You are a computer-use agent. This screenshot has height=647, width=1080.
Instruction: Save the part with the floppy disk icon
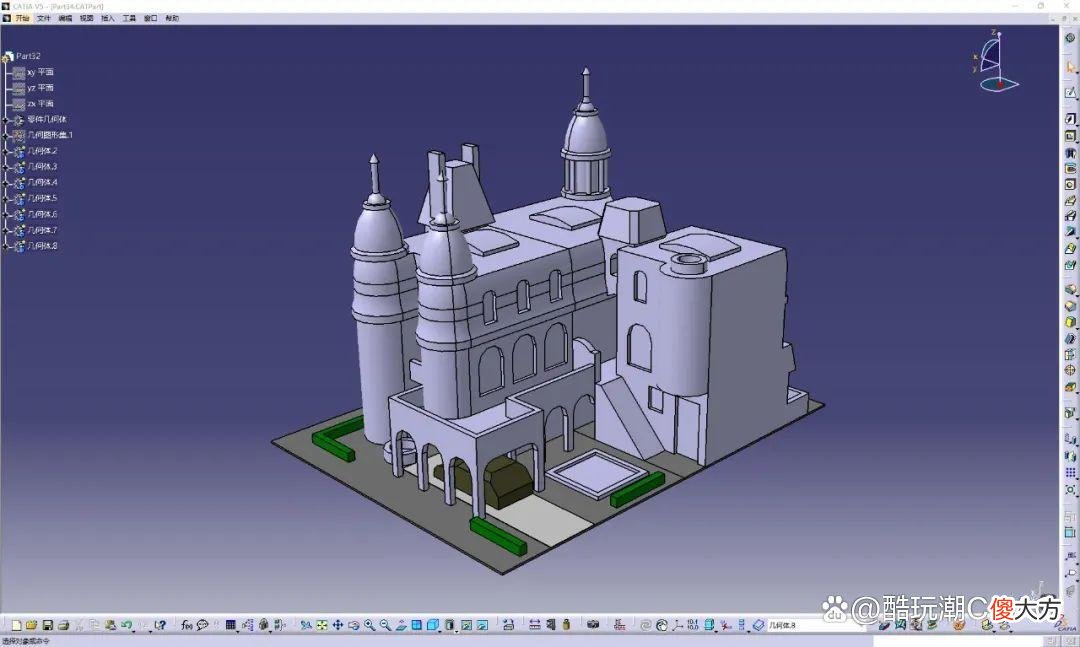coord(48,625)
